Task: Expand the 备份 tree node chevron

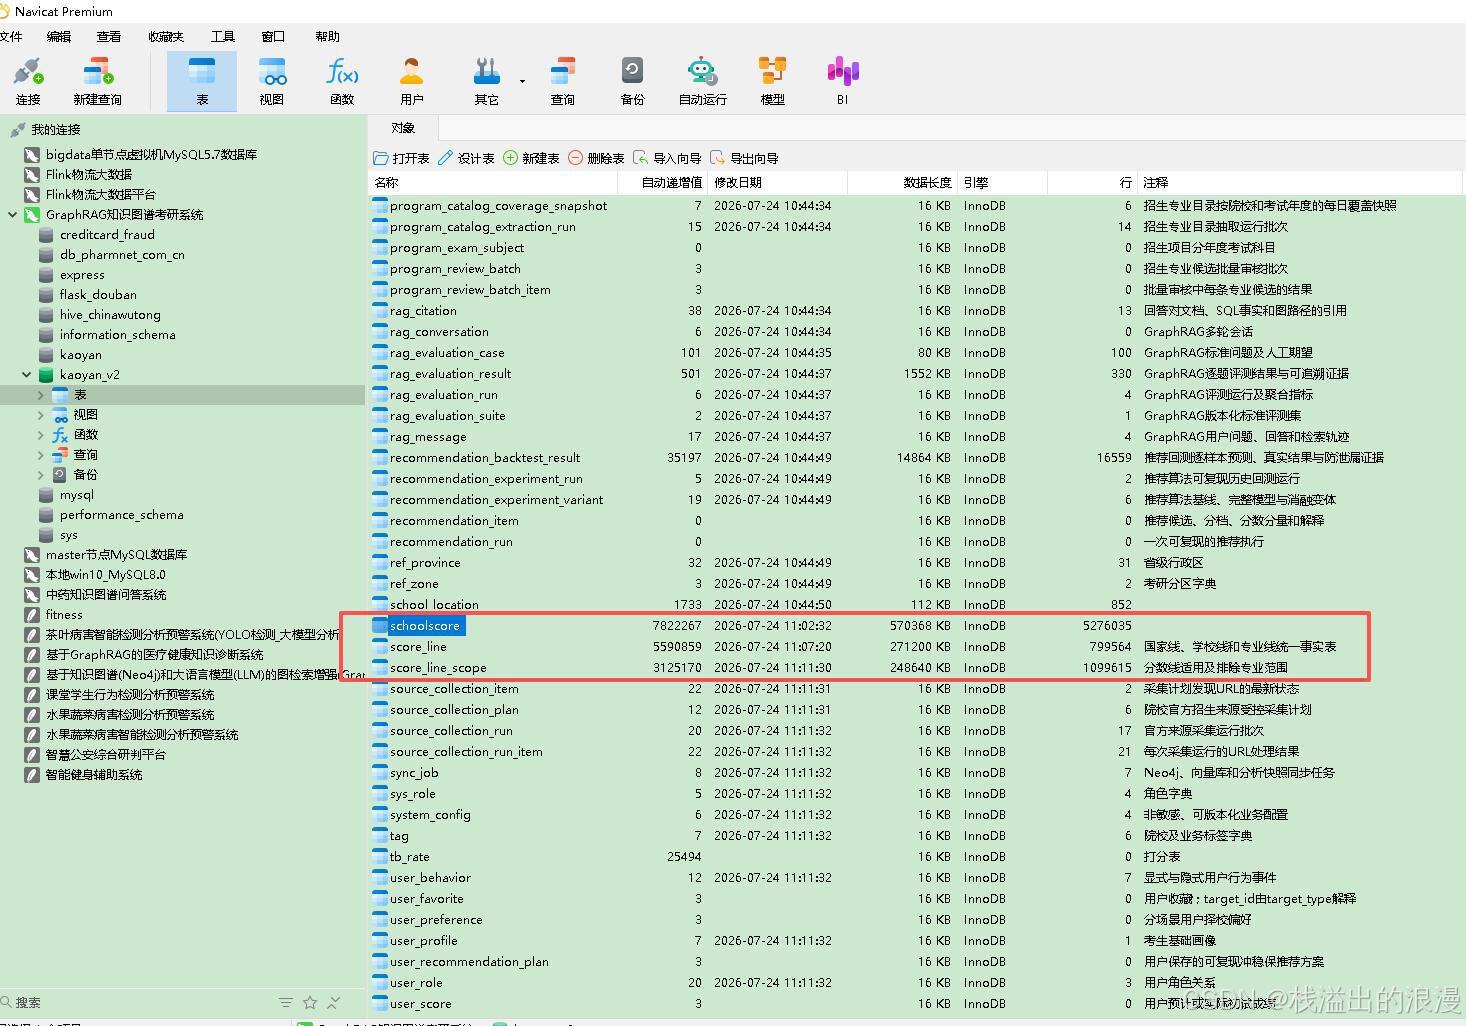Action: (x=40, y=475)
